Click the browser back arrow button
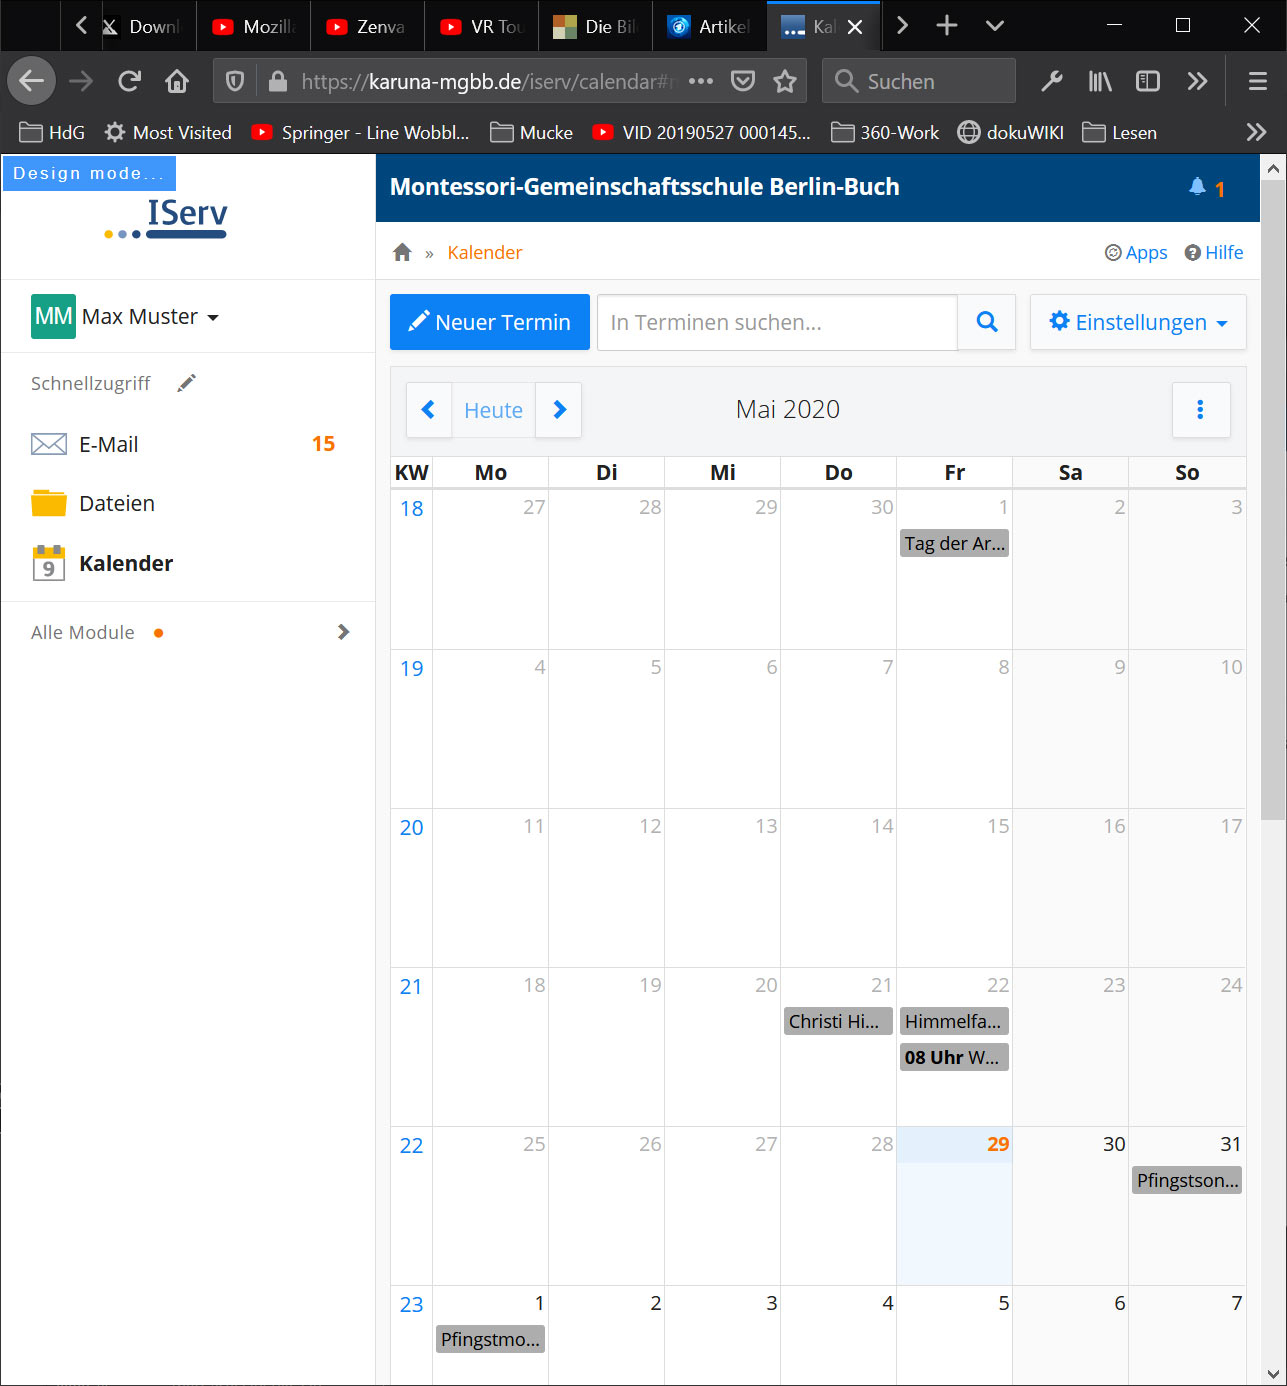Viewport: 1287px width, 1386px height. [x=32, y=81]
